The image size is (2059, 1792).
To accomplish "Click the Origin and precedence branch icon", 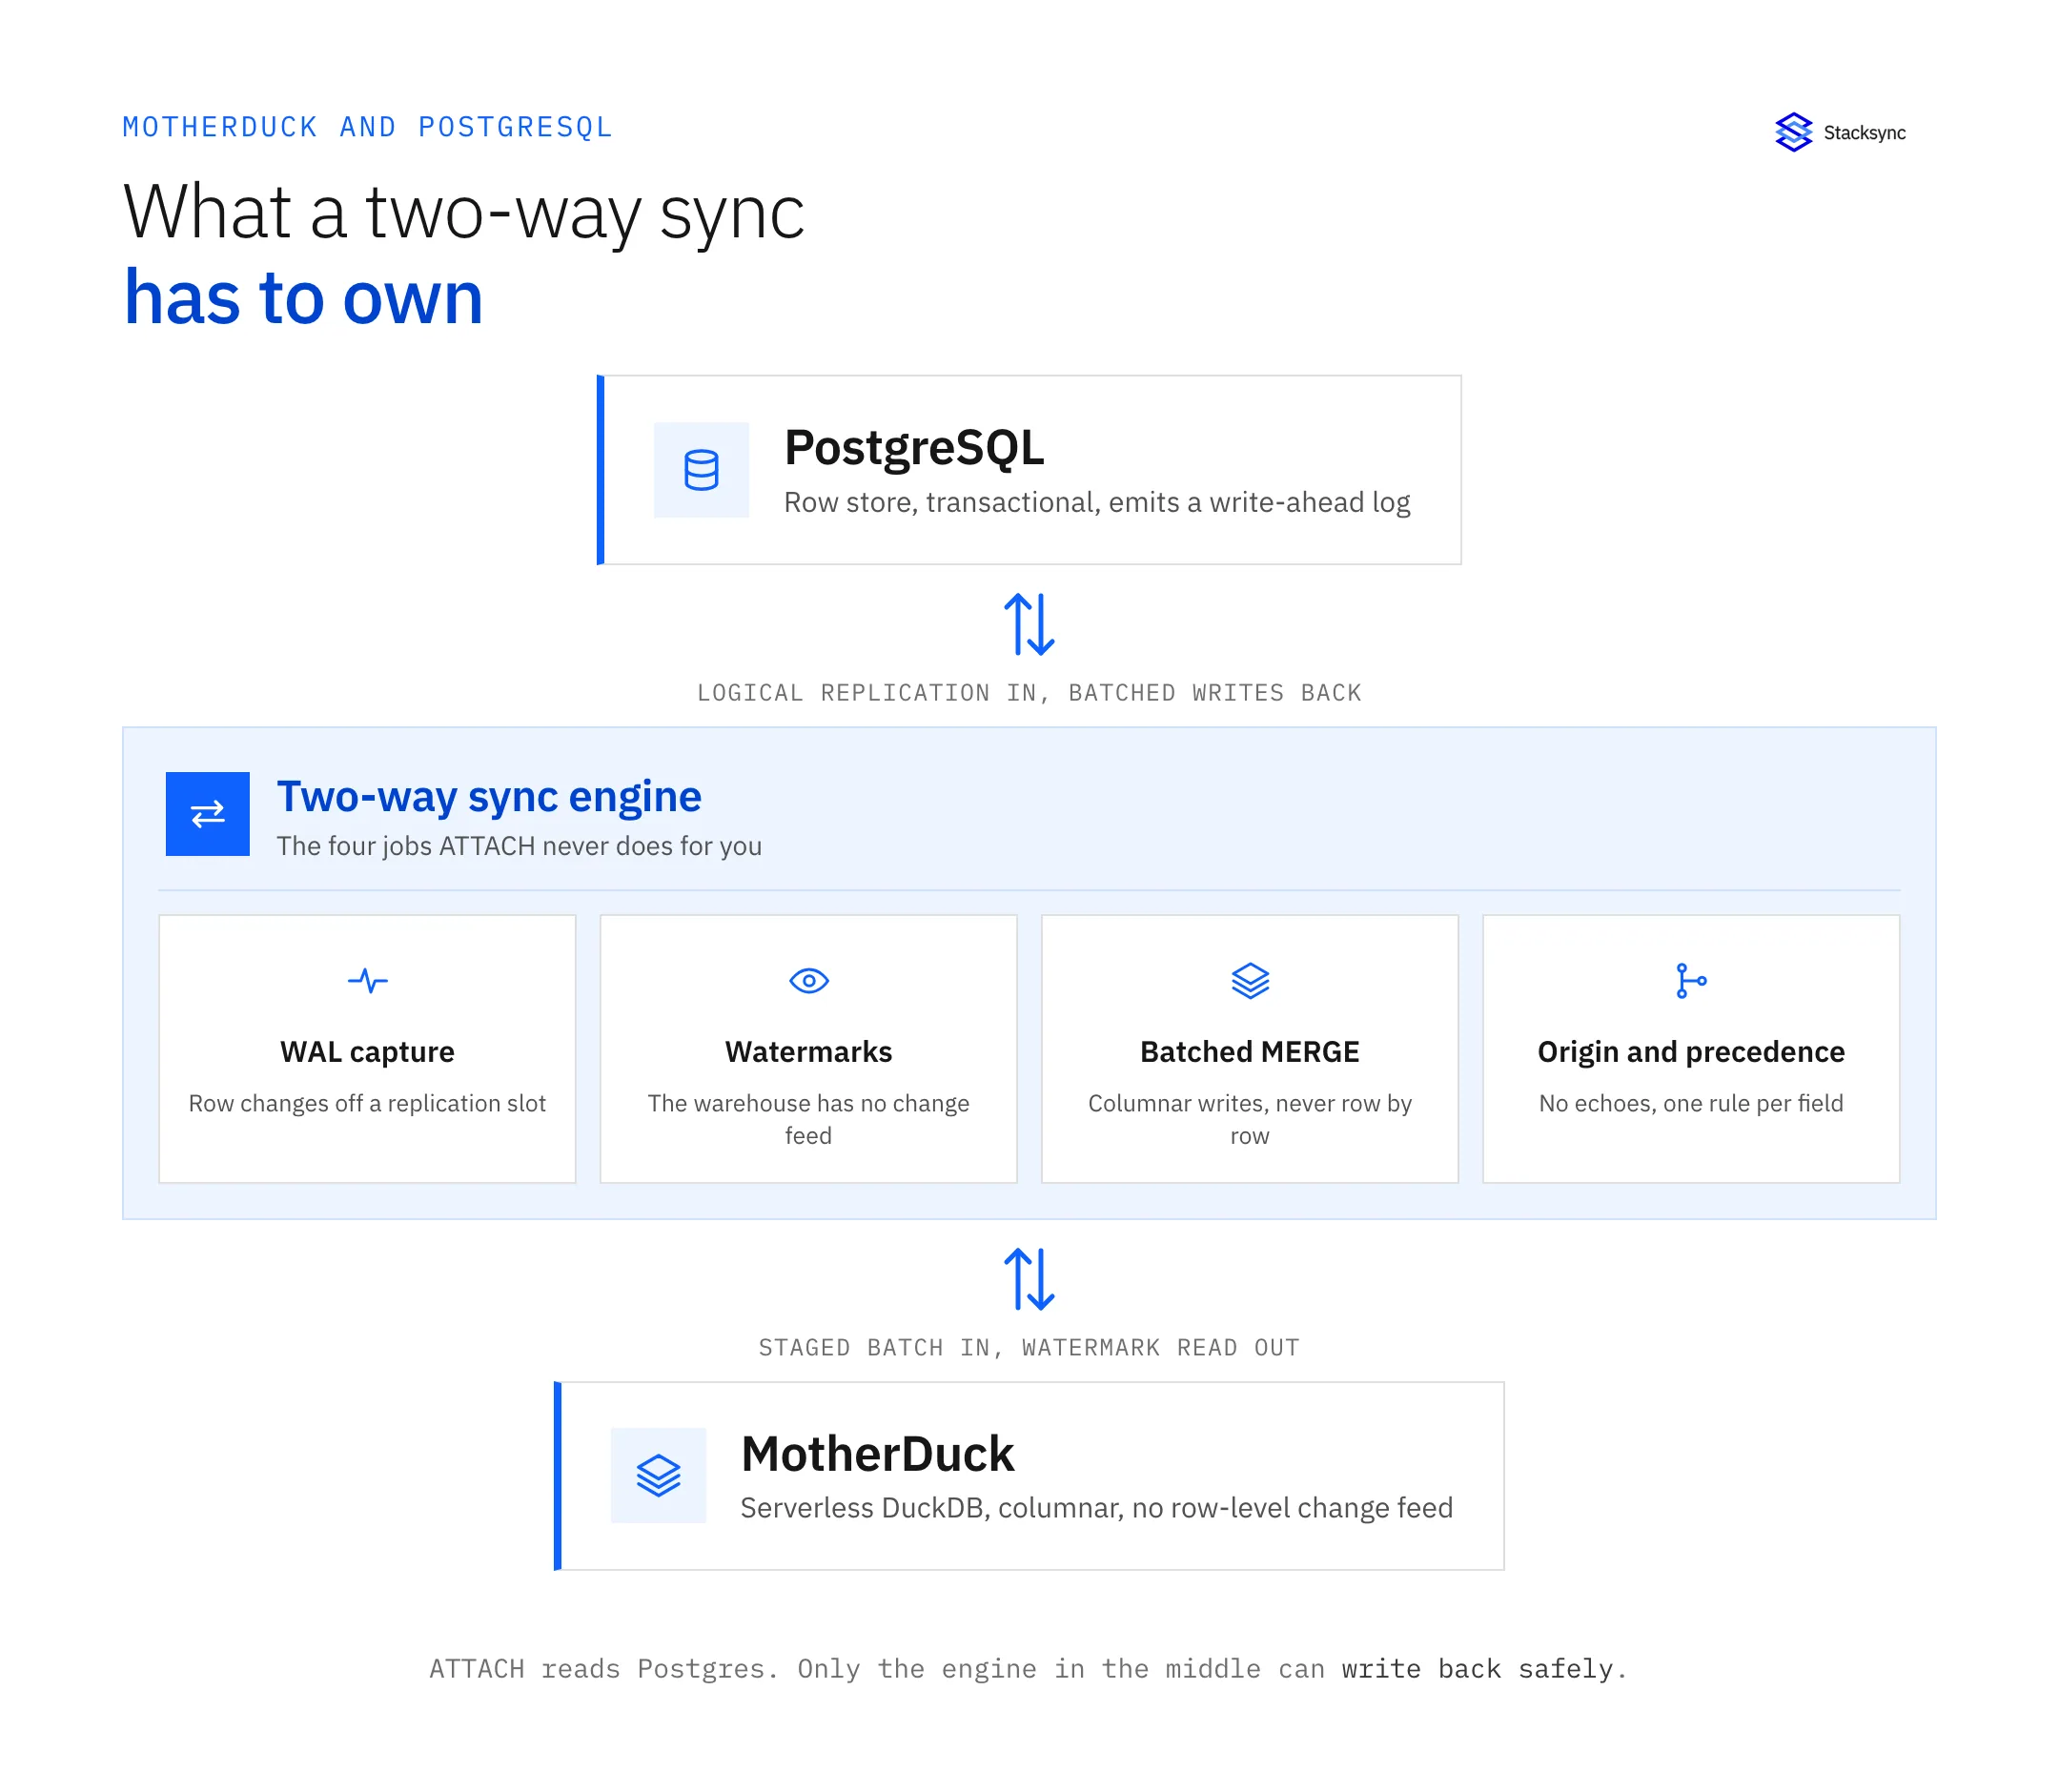I will (x=1691, y=981).
